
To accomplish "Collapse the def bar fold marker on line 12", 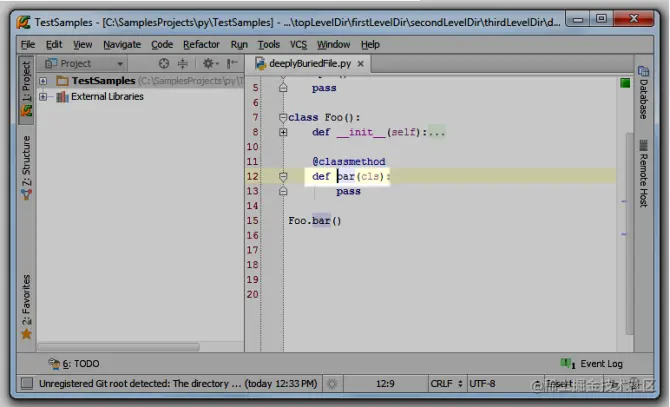I will 283,176.
